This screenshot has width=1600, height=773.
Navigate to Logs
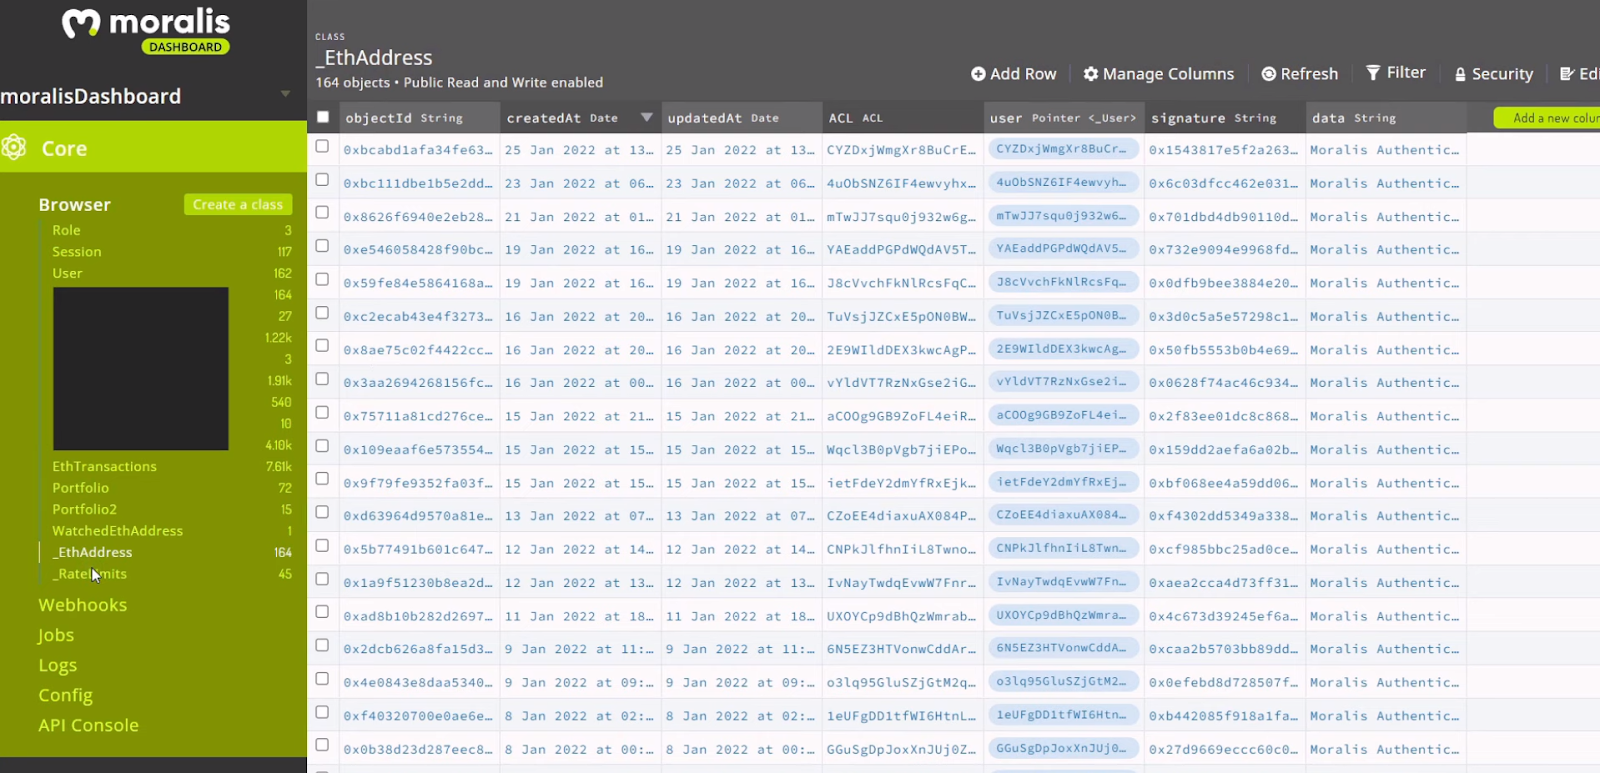[x=58, y=665]
